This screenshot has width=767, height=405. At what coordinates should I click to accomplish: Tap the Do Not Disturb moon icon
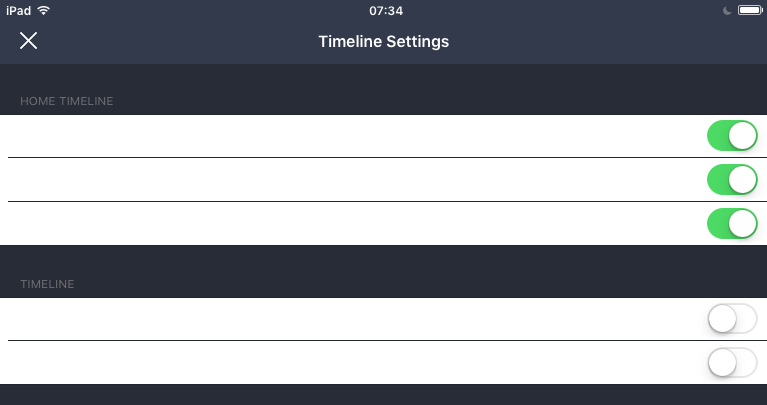[727, 10]
